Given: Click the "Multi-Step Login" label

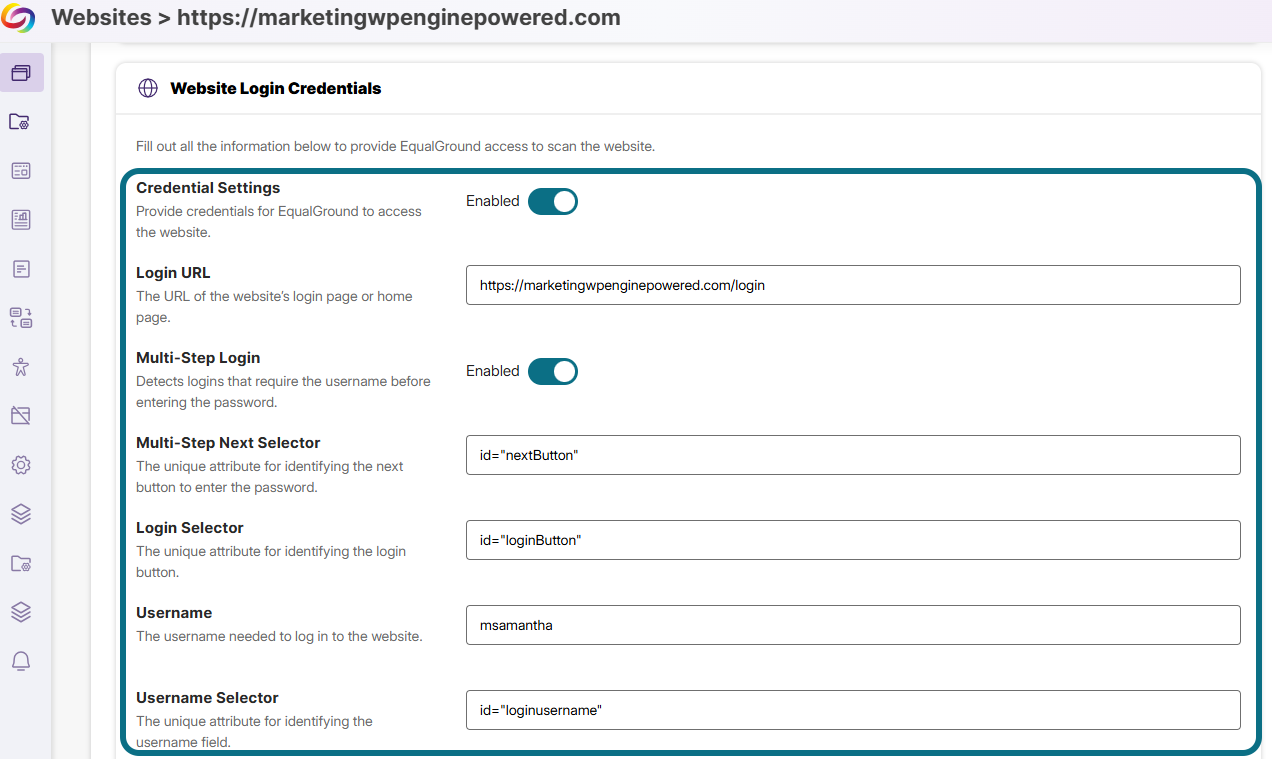Looking at the screenshot, I should point(198,358).
